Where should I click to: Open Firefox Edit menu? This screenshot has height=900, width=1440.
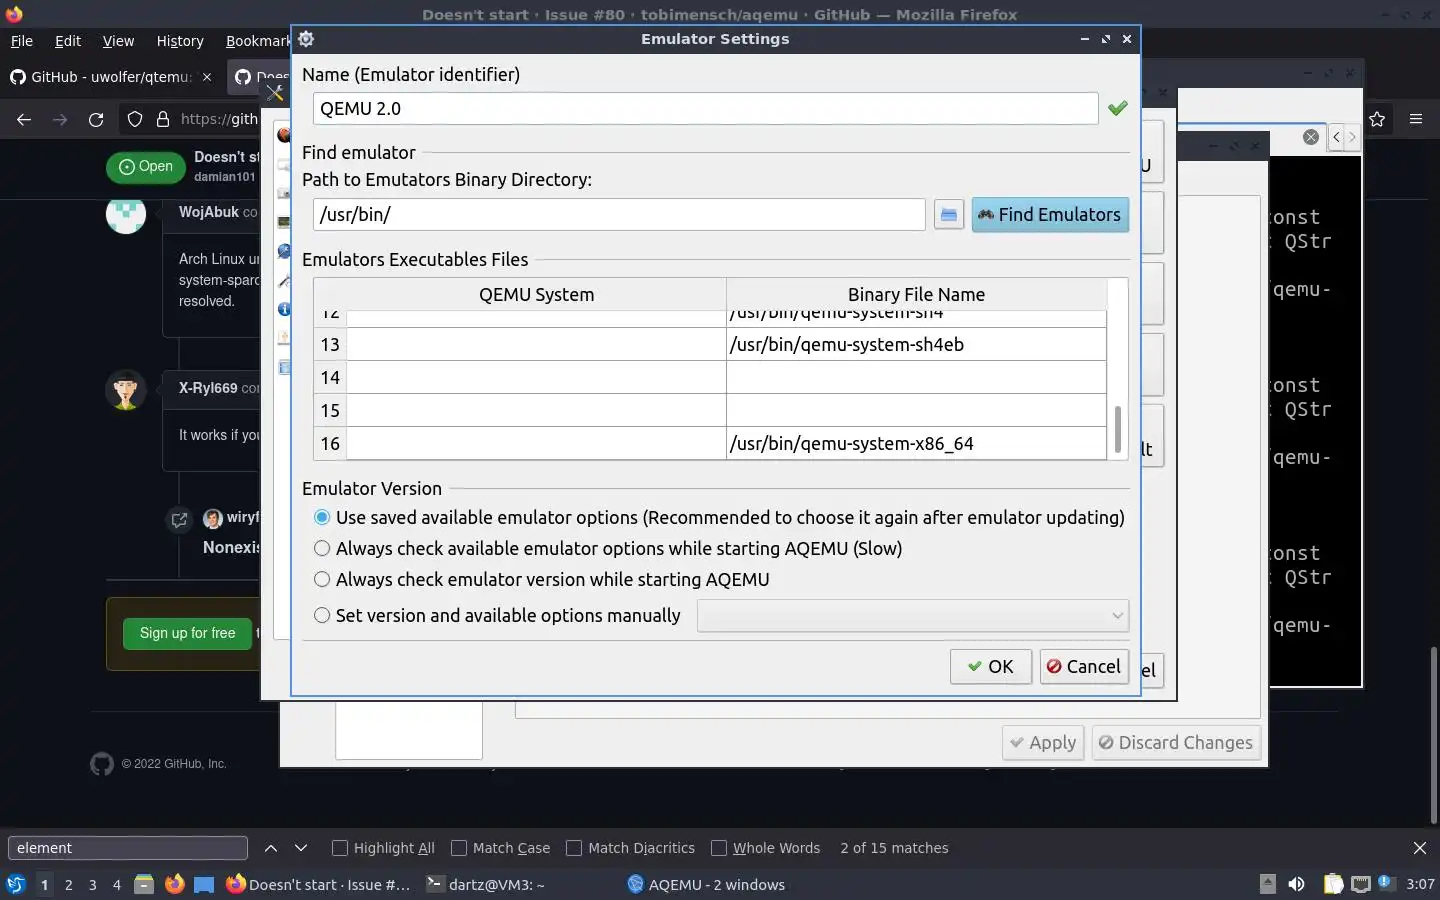pyautogui.click(x=68, y=41)
